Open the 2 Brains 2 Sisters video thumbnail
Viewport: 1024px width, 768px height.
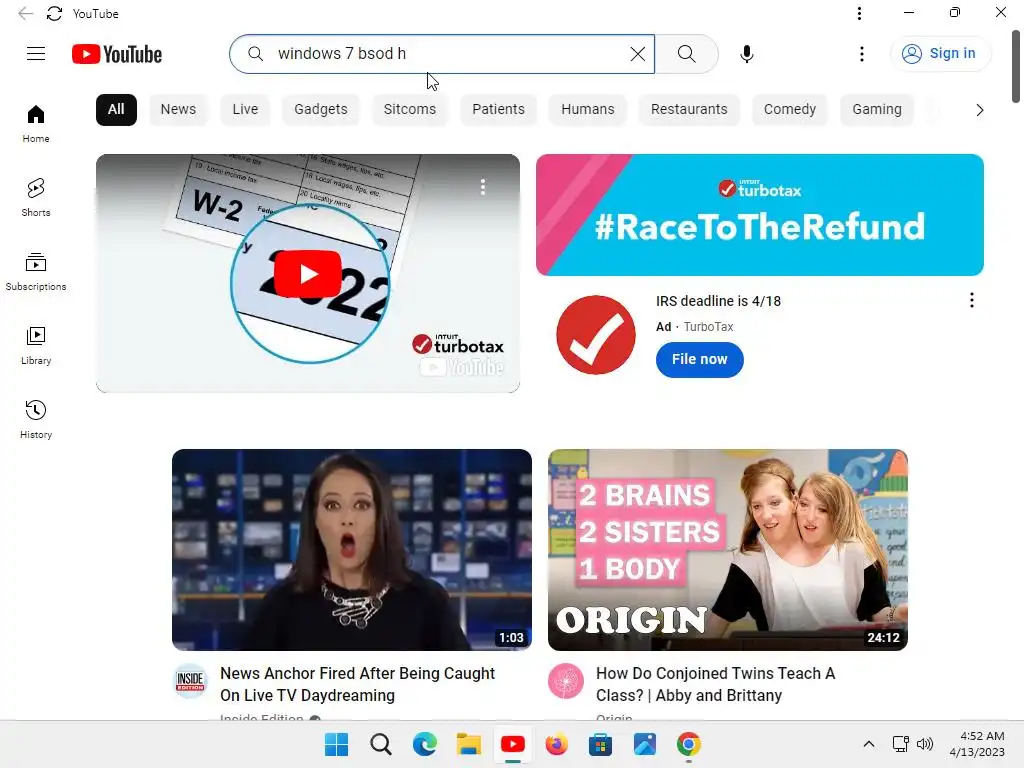728,550
